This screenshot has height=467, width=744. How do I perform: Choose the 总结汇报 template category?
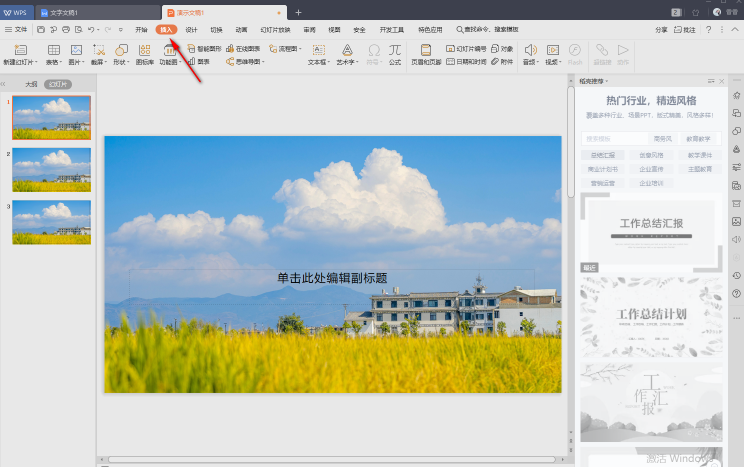[602, 155]
